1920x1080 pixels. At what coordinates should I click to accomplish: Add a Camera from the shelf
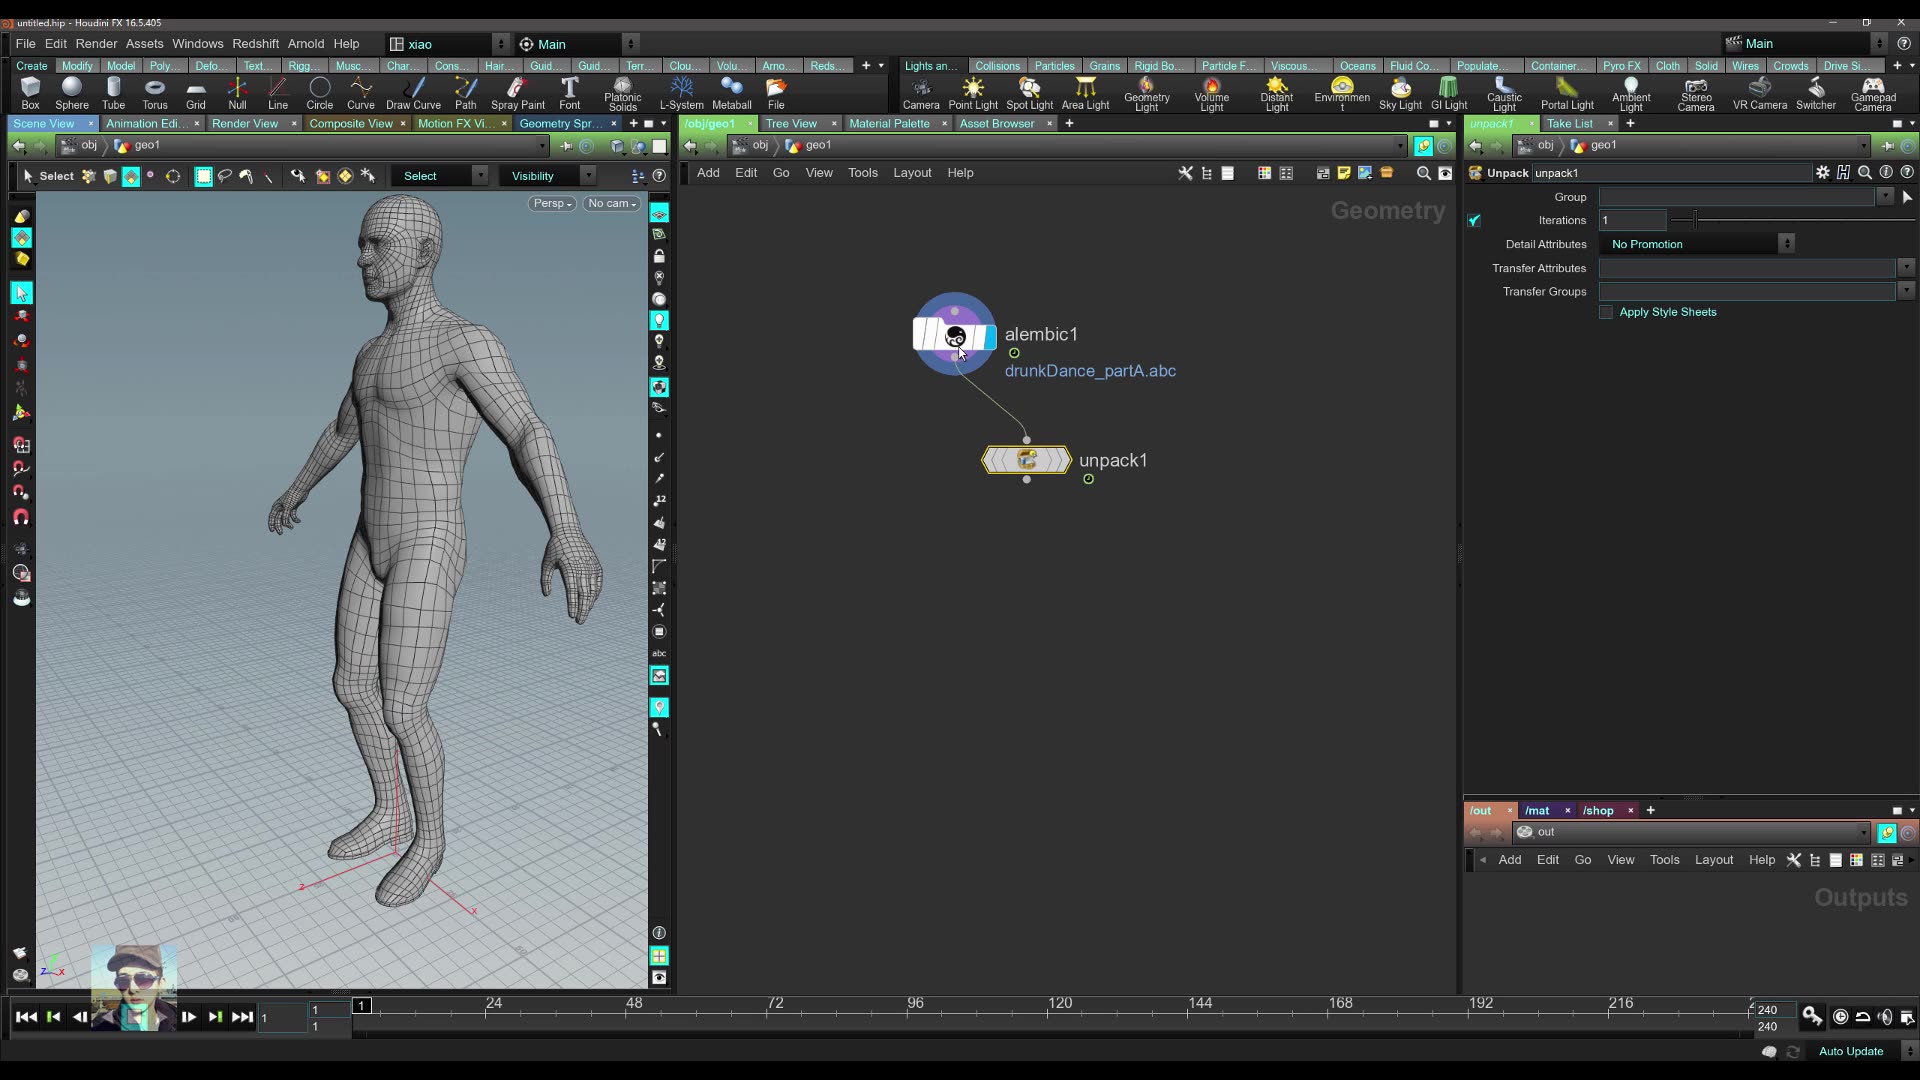pyautogui.click(x=921, y=93)
